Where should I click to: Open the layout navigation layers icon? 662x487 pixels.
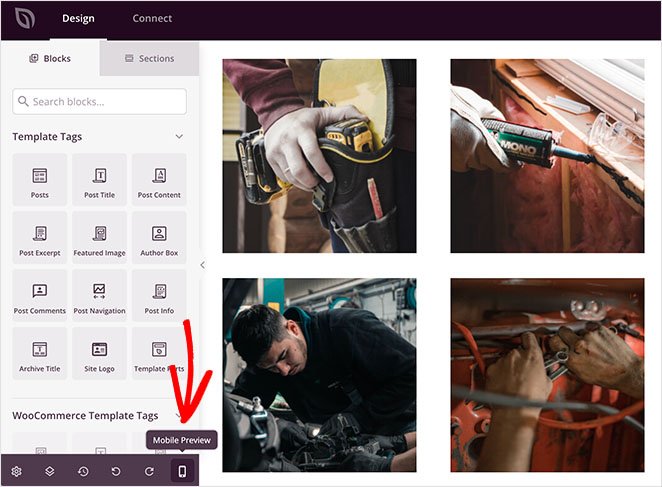pos(50,471)
